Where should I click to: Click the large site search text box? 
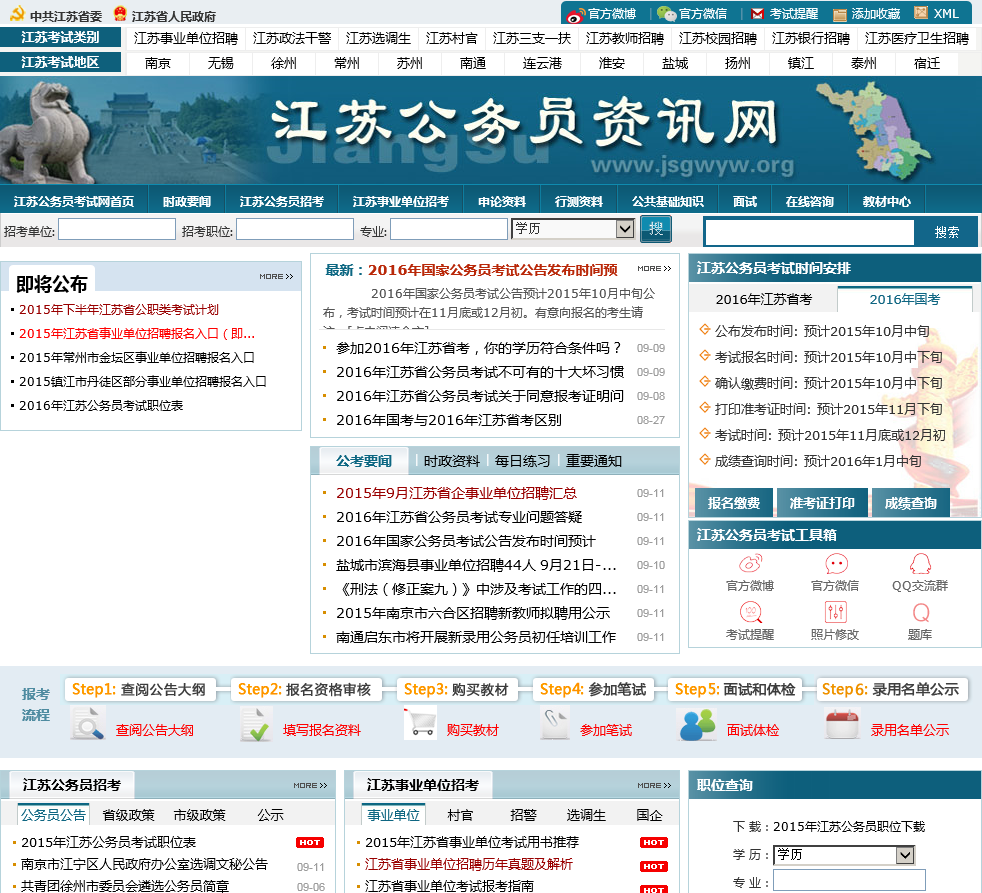(x=809, y=232)
